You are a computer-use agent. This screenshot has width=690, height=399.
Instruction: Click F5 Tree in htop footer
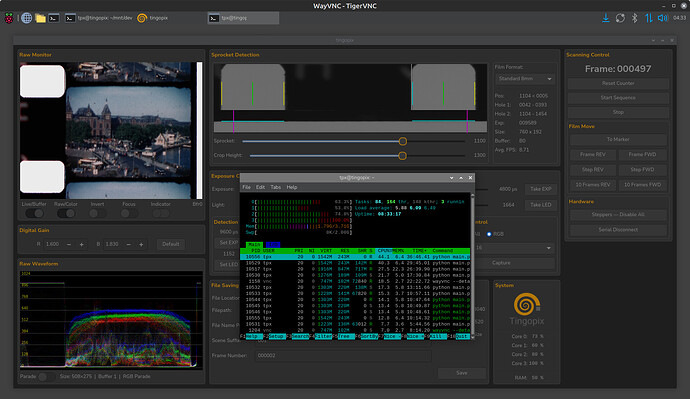click(x=346, y=337)
